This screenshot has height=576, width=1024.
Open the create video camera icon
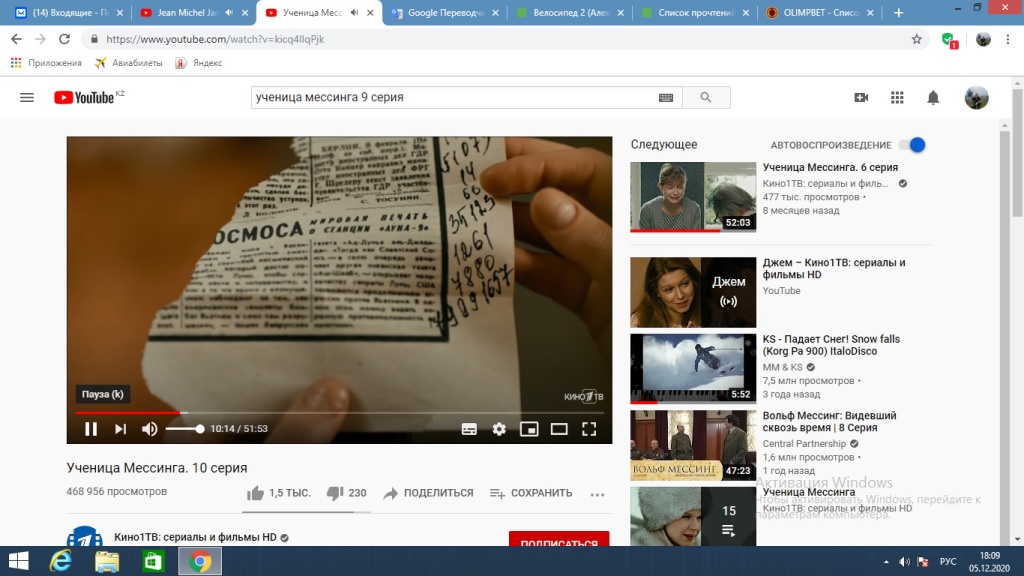(x=861, y=97)
